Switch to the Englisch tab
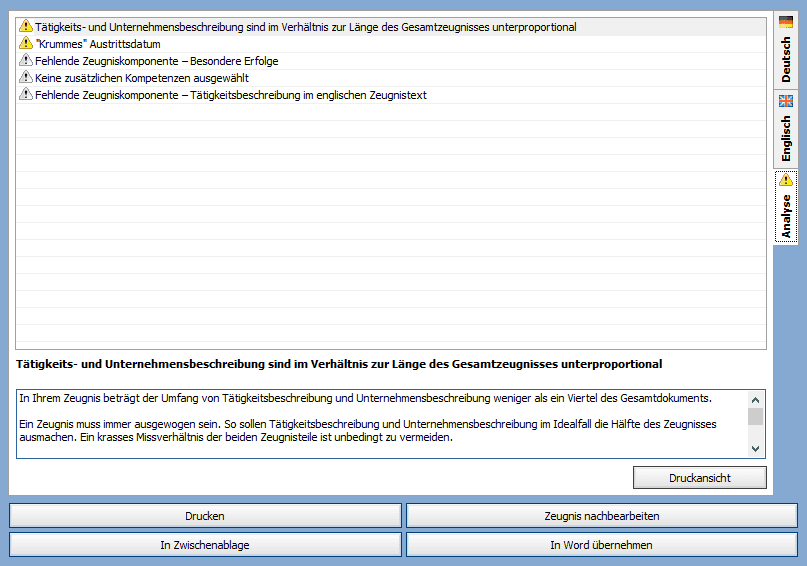The width and height of the screenshot is (807, 566). (785, 129)
